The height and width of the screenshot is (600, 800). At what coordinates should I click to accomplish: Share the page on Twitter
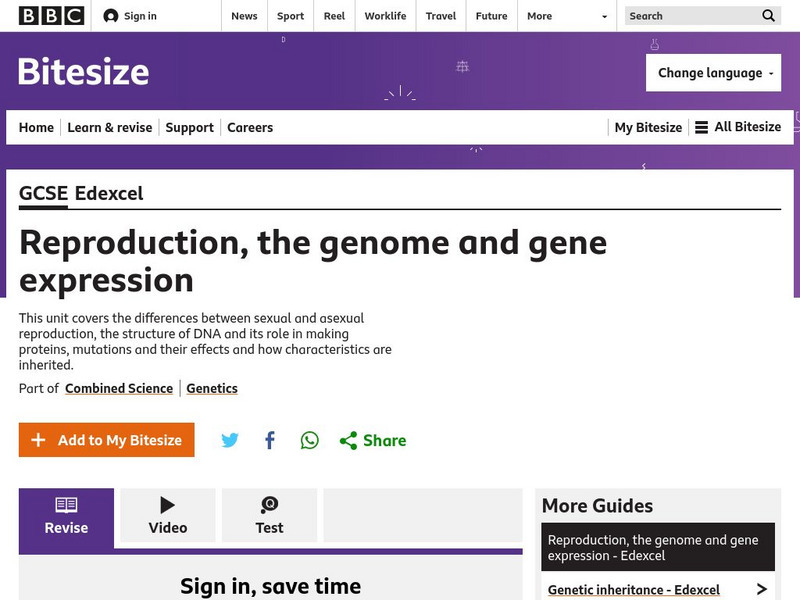coord(230,440)
